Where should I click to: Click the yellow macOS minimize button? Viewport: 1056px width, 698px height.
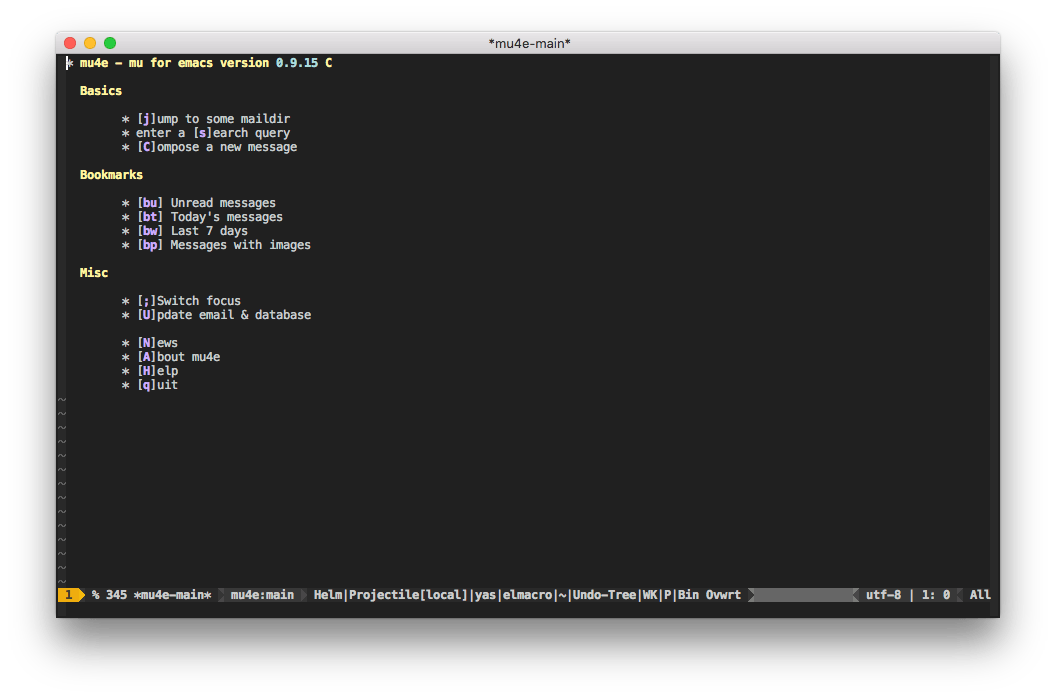(90, 43)
